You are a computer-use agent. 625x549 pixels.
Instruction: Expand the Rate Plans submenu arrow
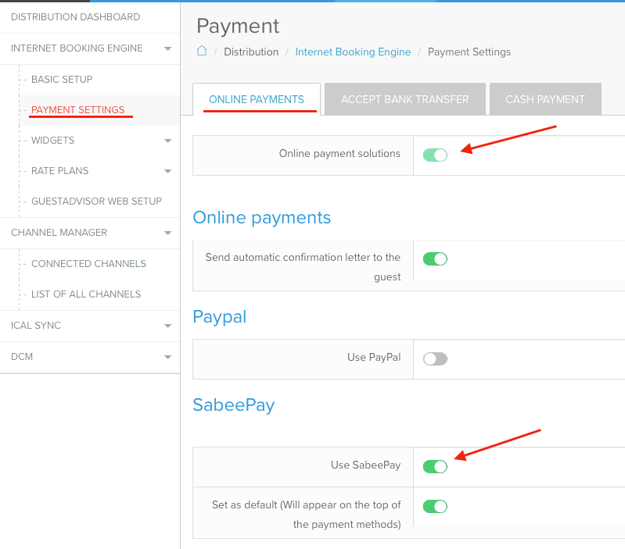[x=167, y=171]
